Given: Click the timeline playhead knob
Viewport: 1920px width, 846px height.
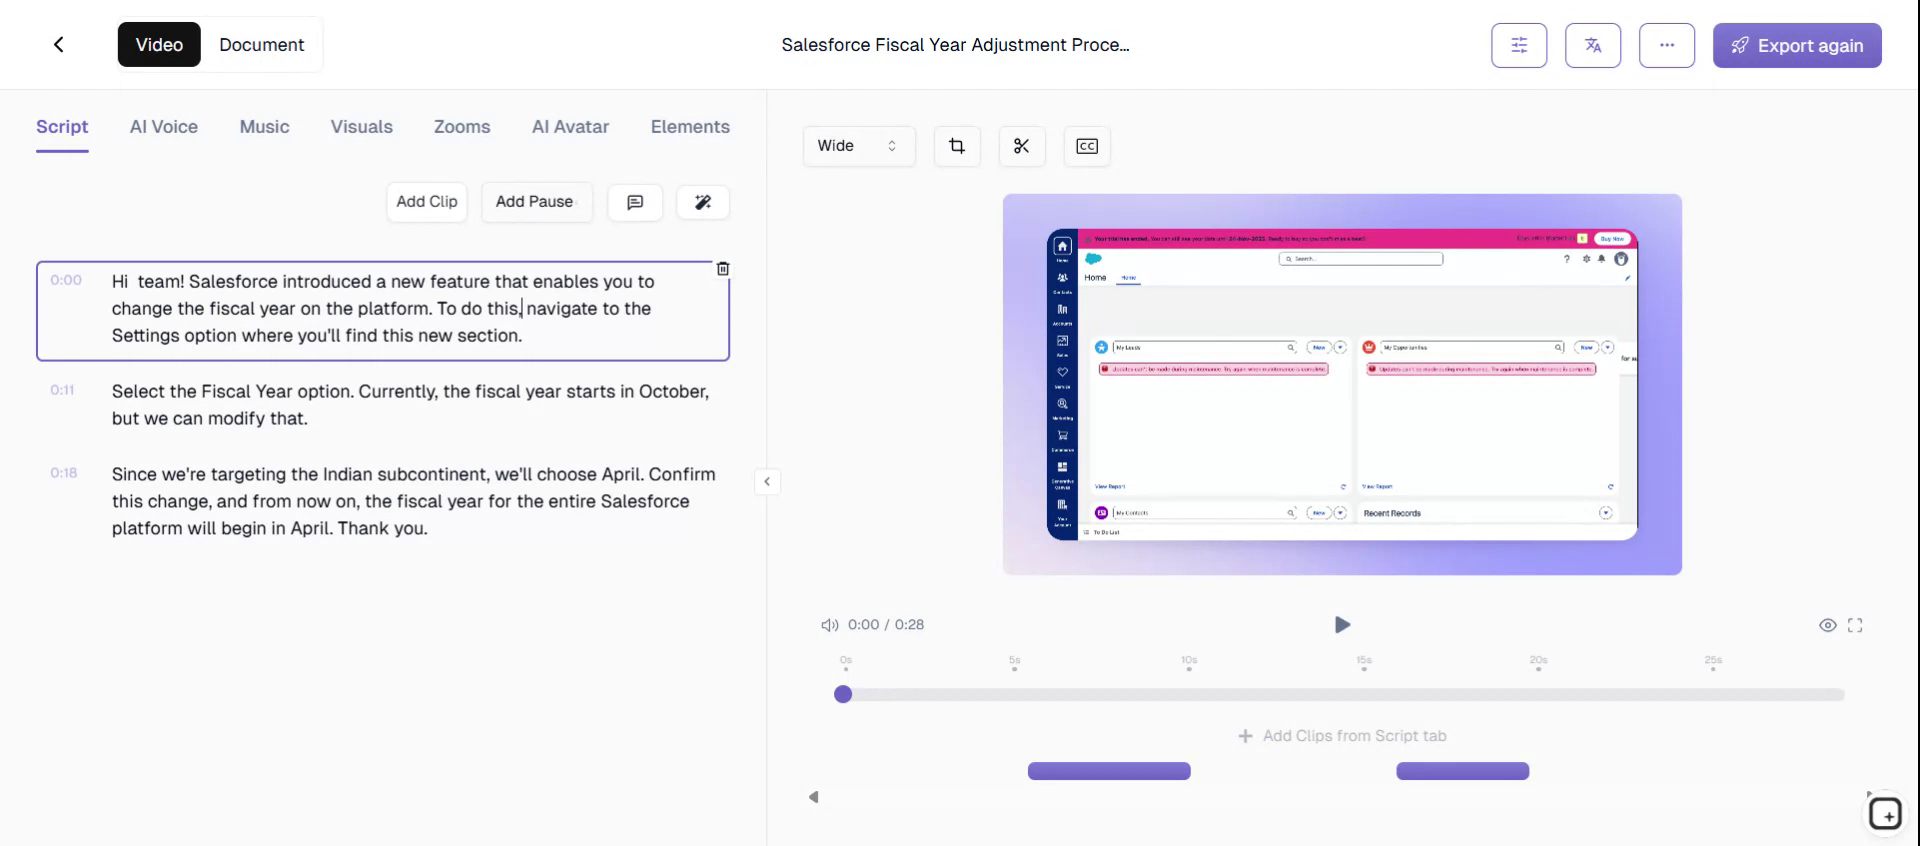Looking at the screenshot, I should [x=843, y=694].
